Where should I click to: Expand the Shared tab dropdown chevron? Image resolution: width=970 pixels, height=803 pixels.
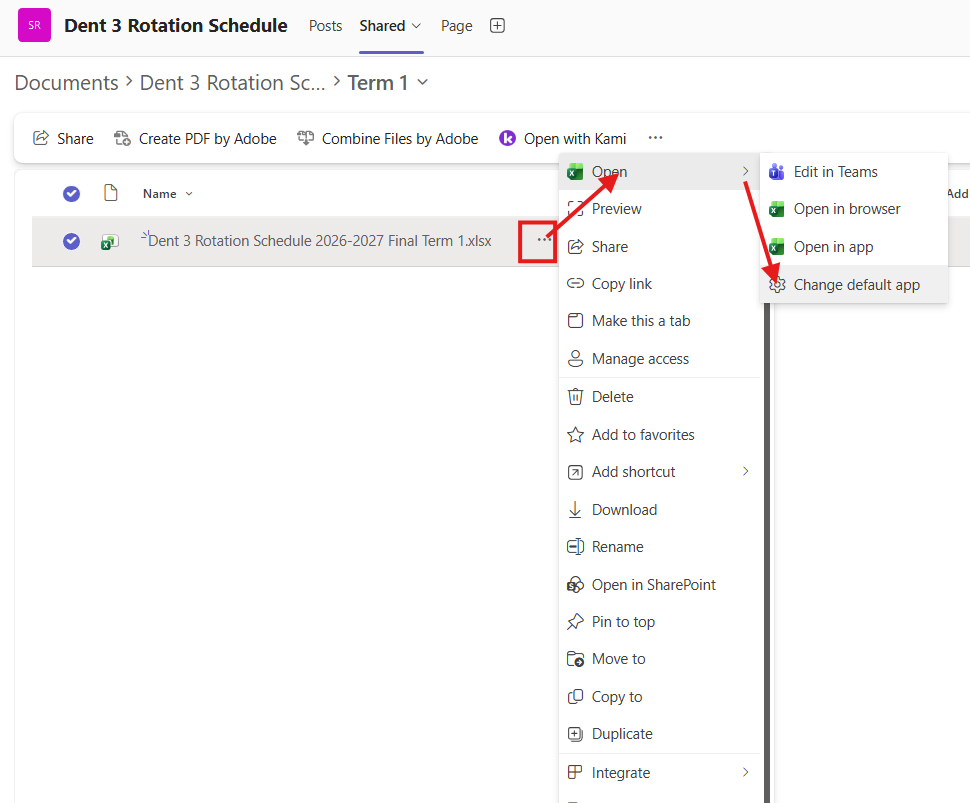click(416, 26)
